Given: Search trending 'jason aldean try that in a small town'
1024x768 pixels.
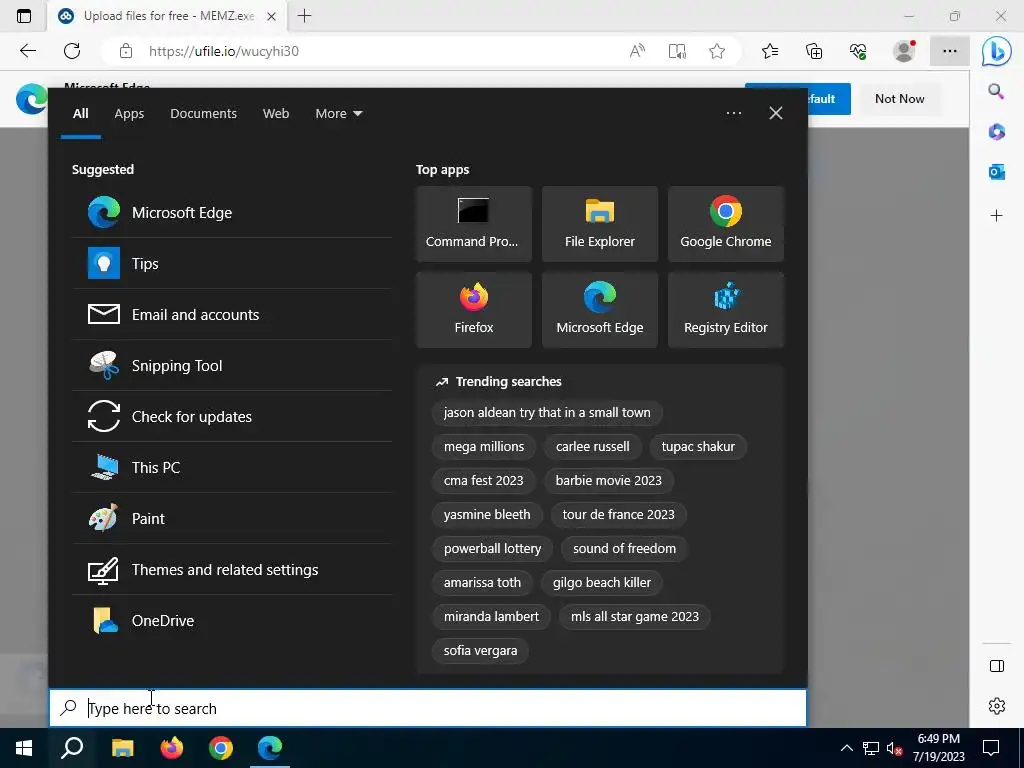Looking at the screenshot, I should [x=547, y=413].
